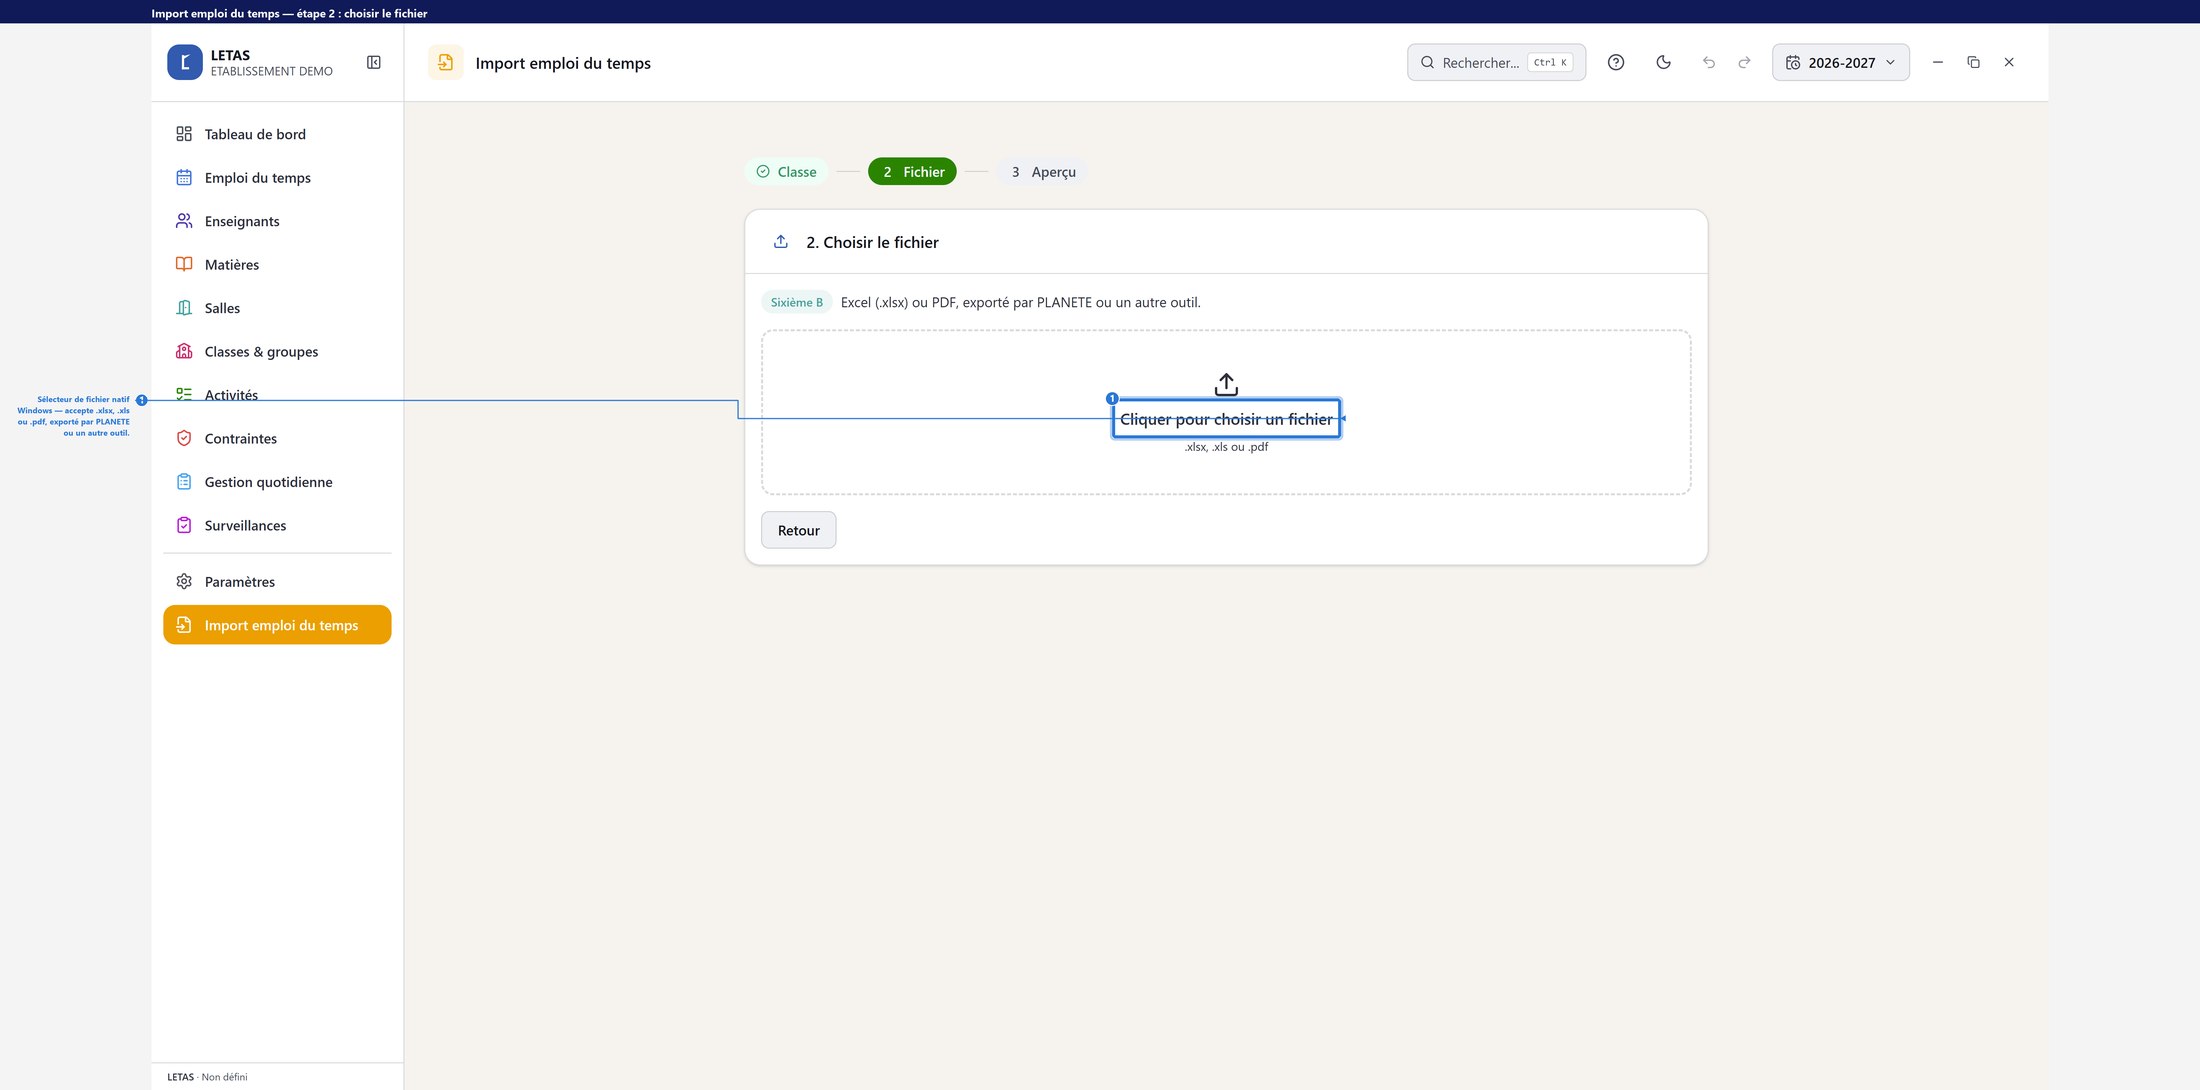The width and height of the screenshot is (2200, 1090).
Task: Toggle dark mode moon icon
Action: pyautogui.click(x=1664, y=62)
